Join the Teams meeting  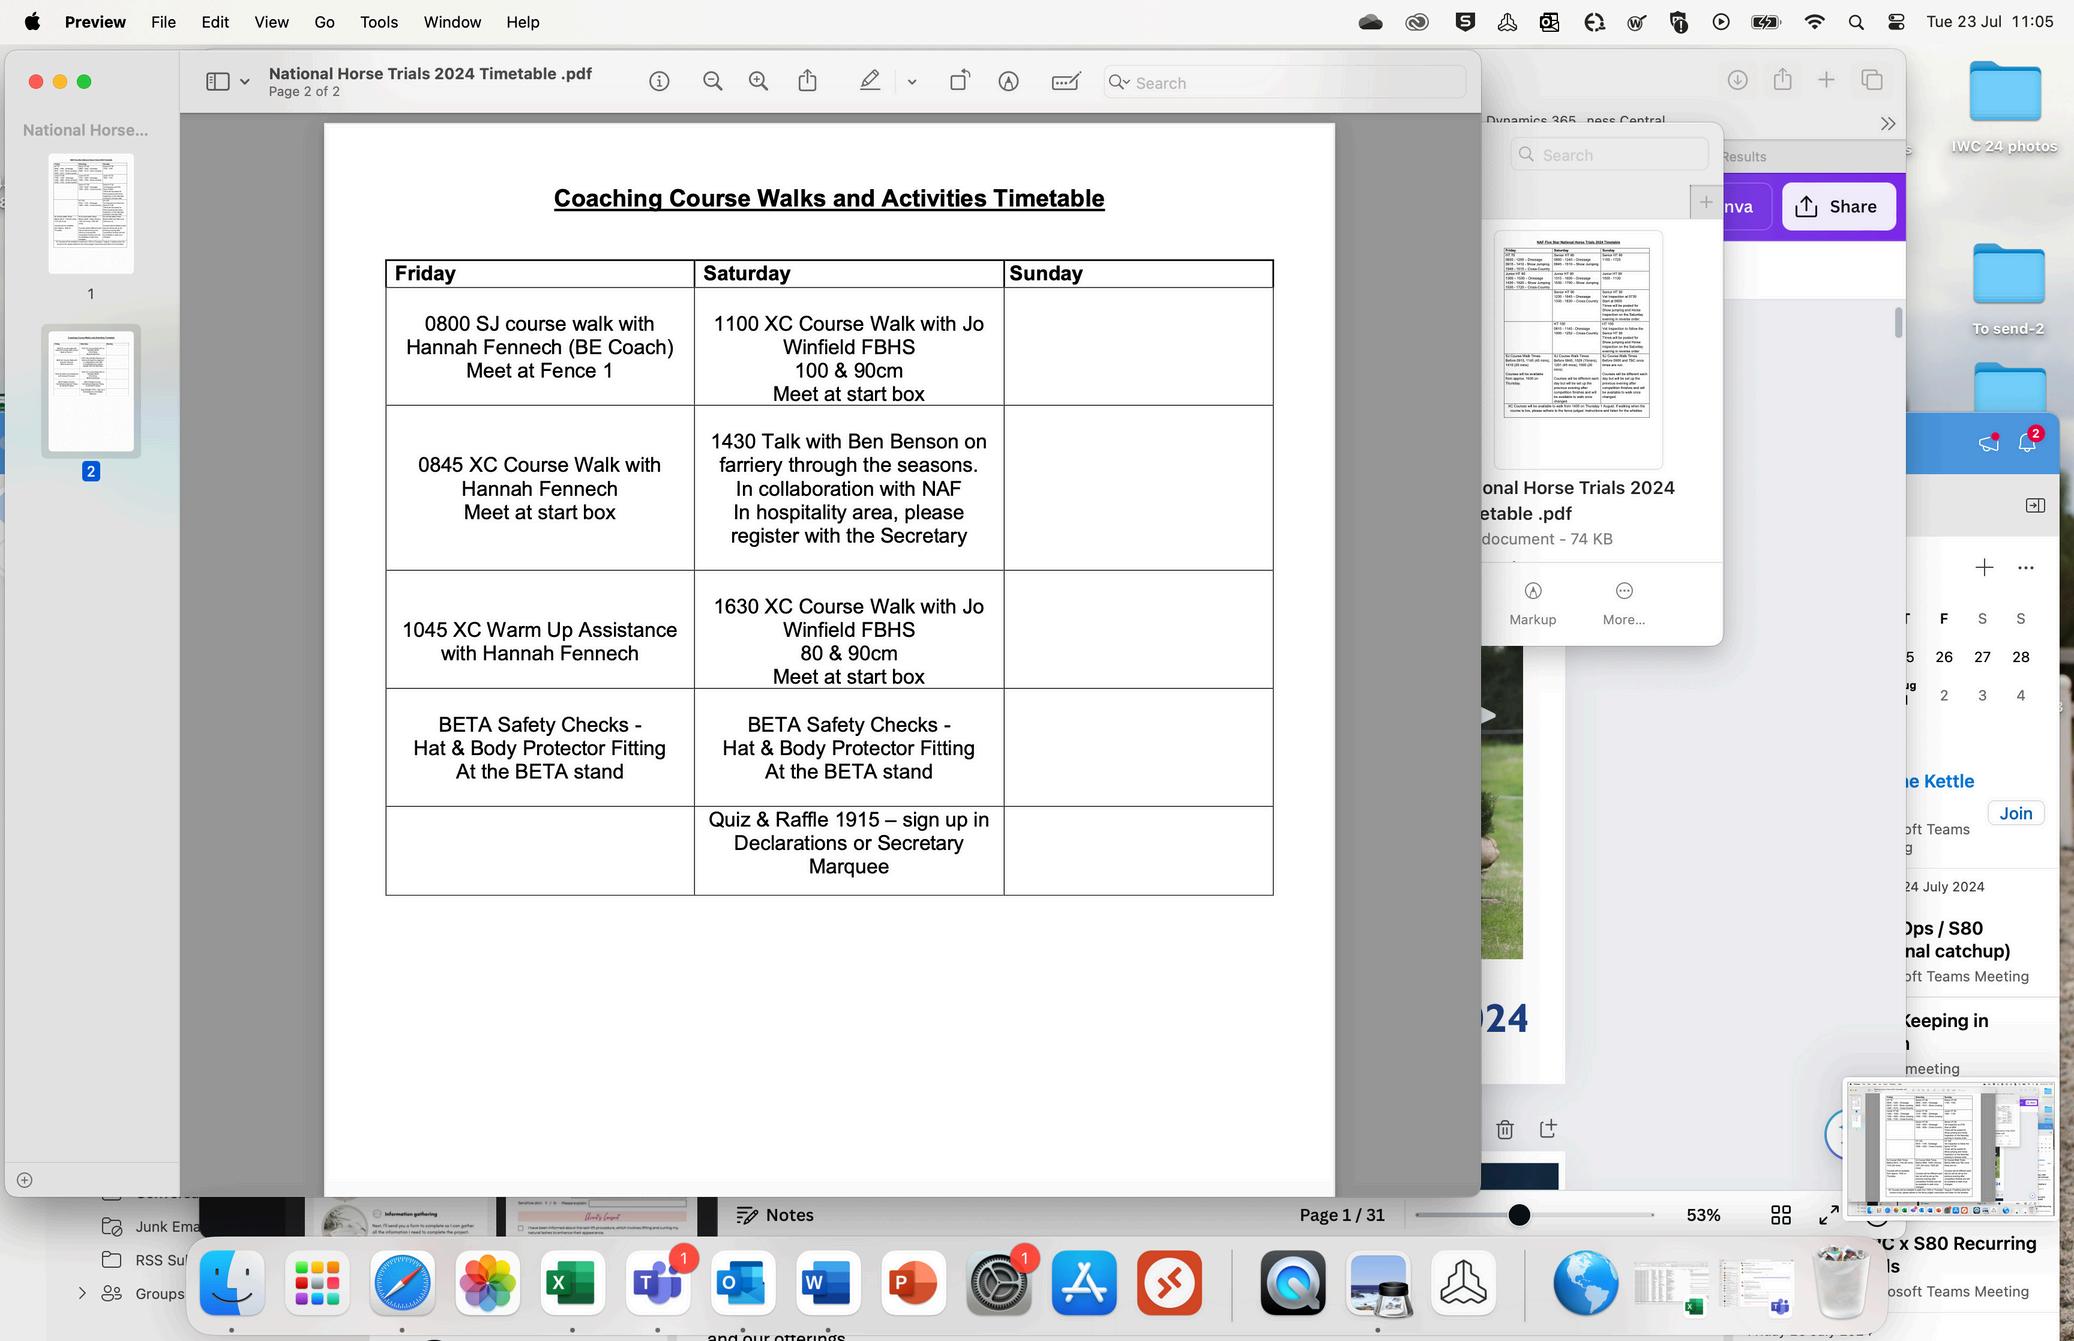[x=2015, y=813]
